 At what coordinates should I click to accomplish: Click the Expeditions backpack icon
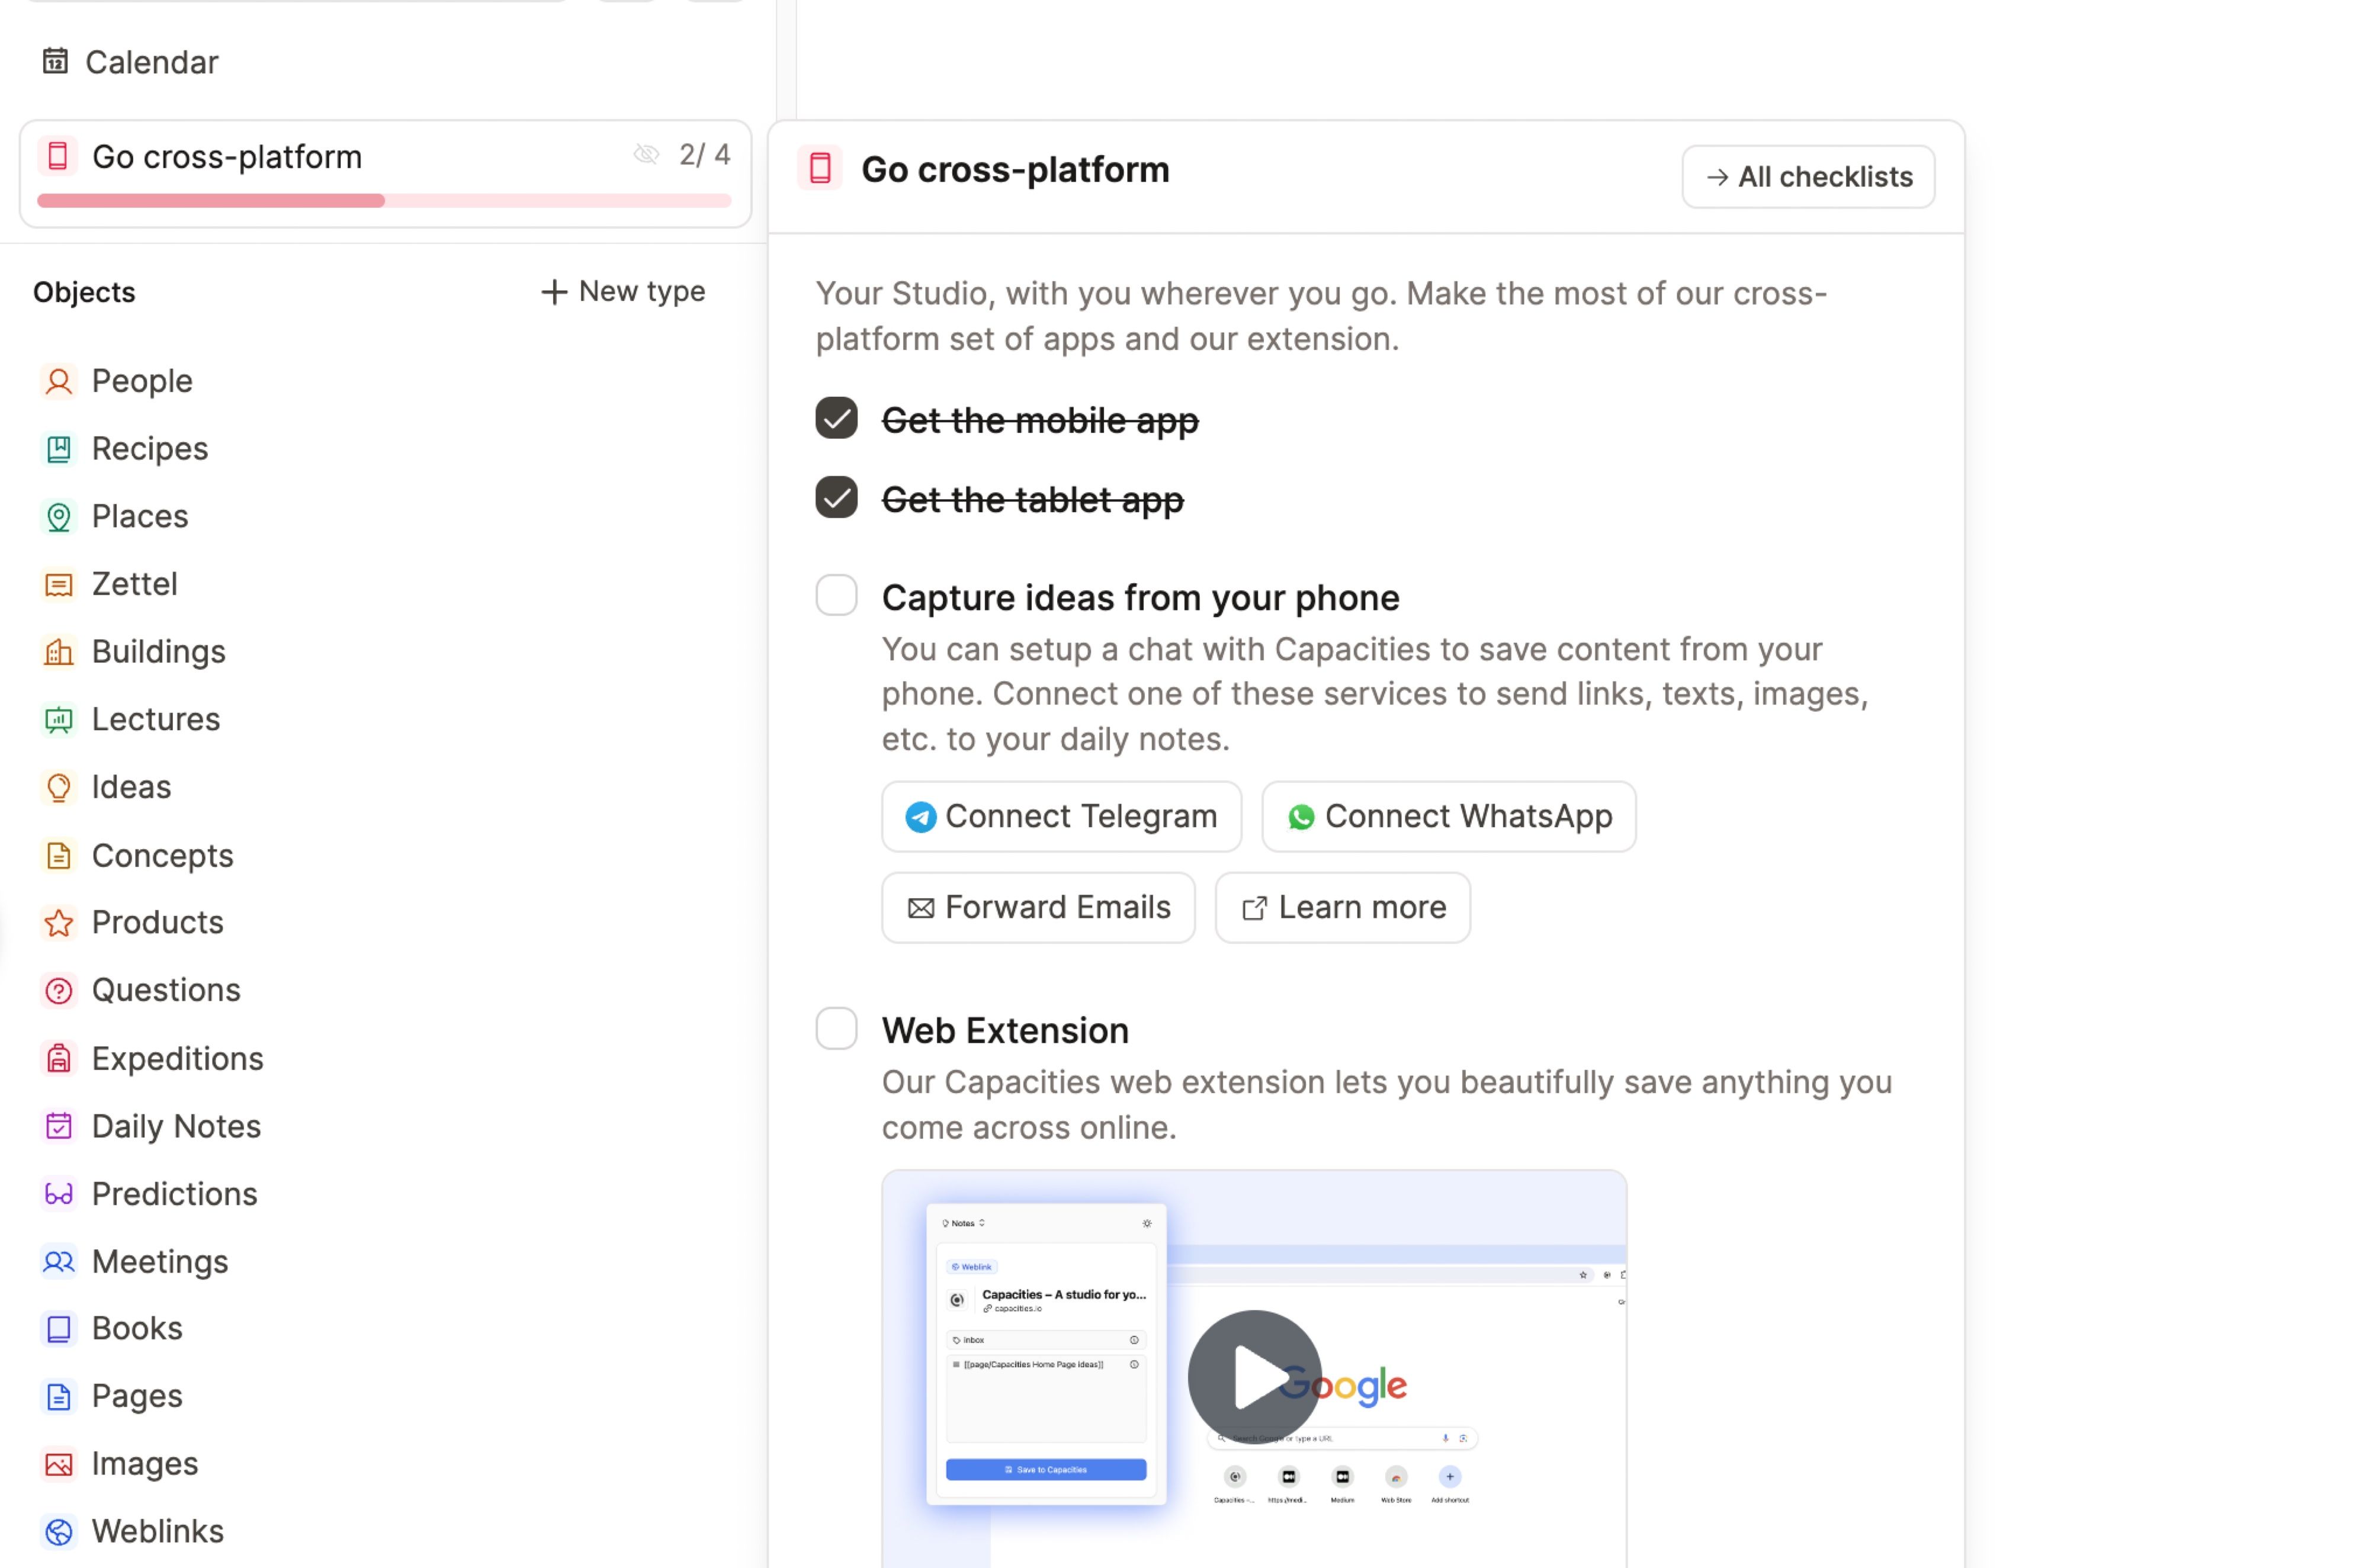tap(58, 1058)
